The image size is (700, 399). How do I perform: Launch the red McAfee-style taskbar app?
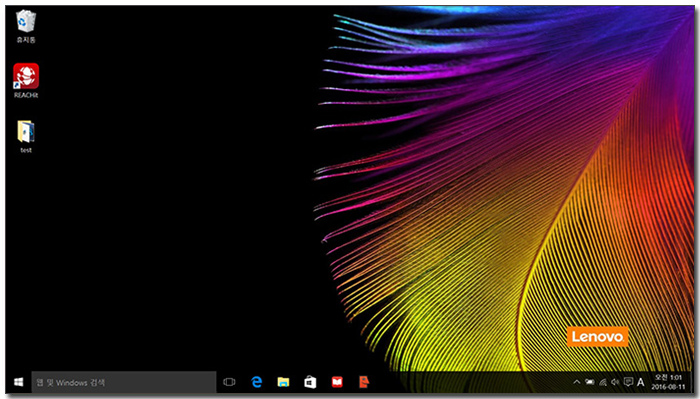337,382
